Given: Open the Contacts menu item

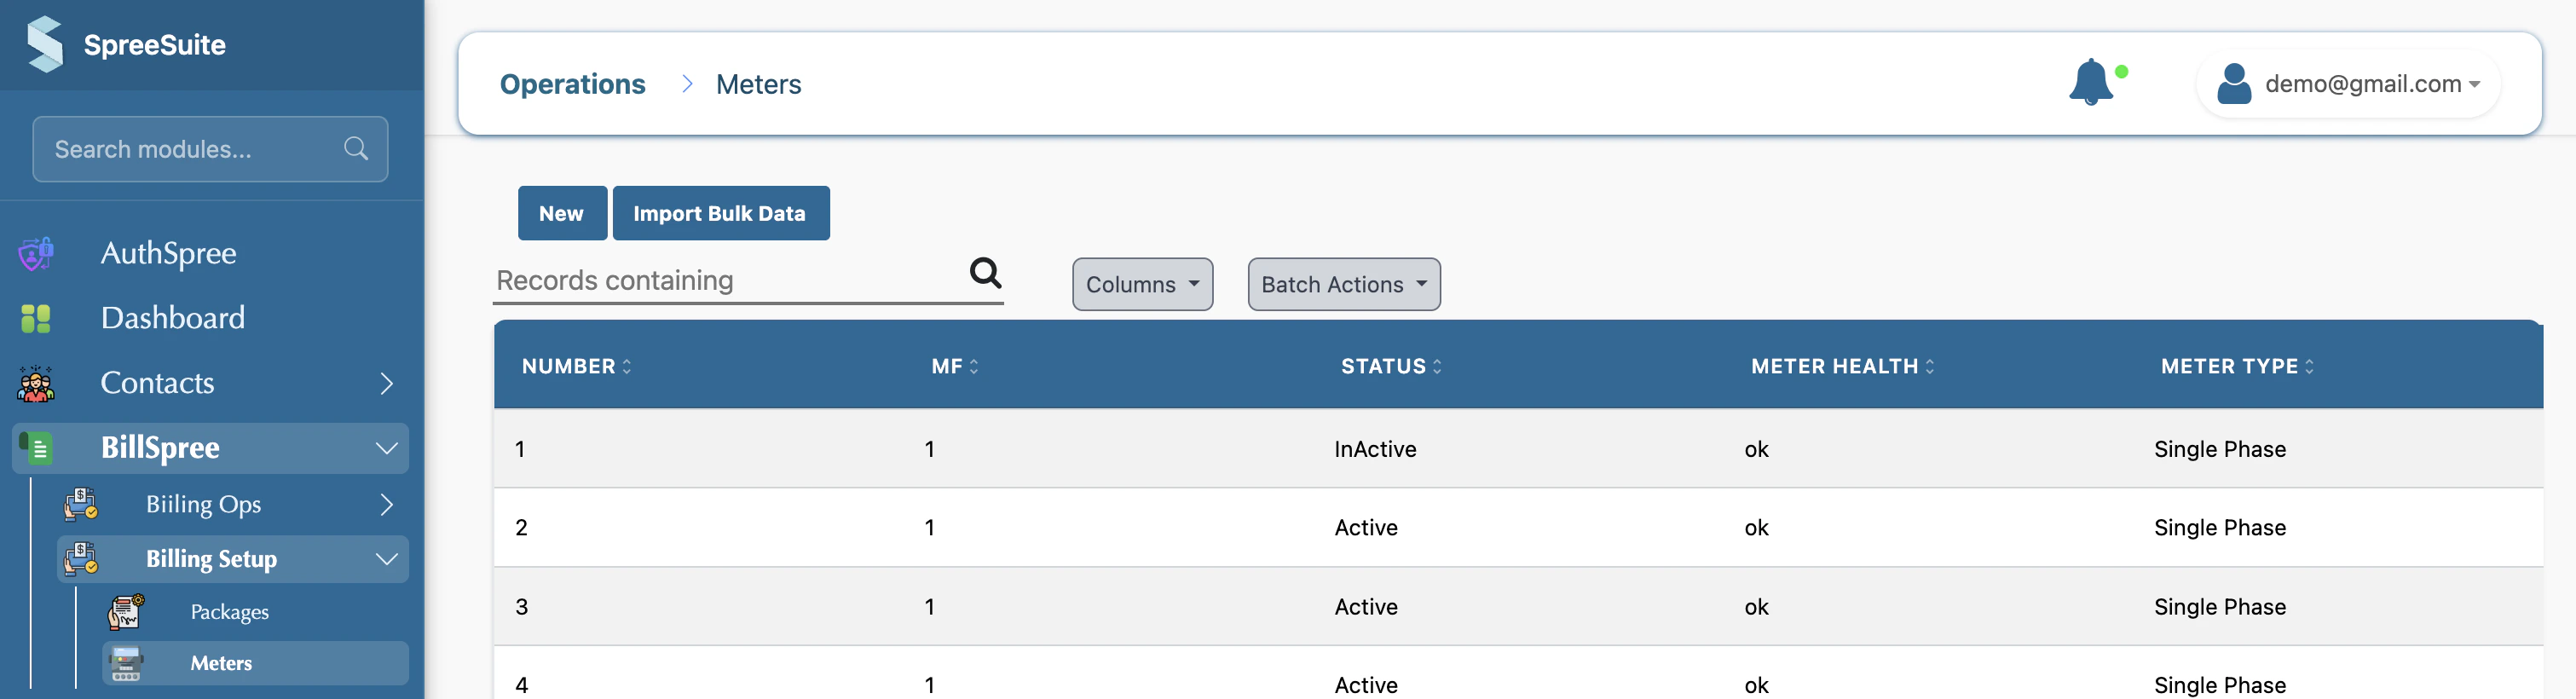Looking at the screenshot, I should click(157, 383).
